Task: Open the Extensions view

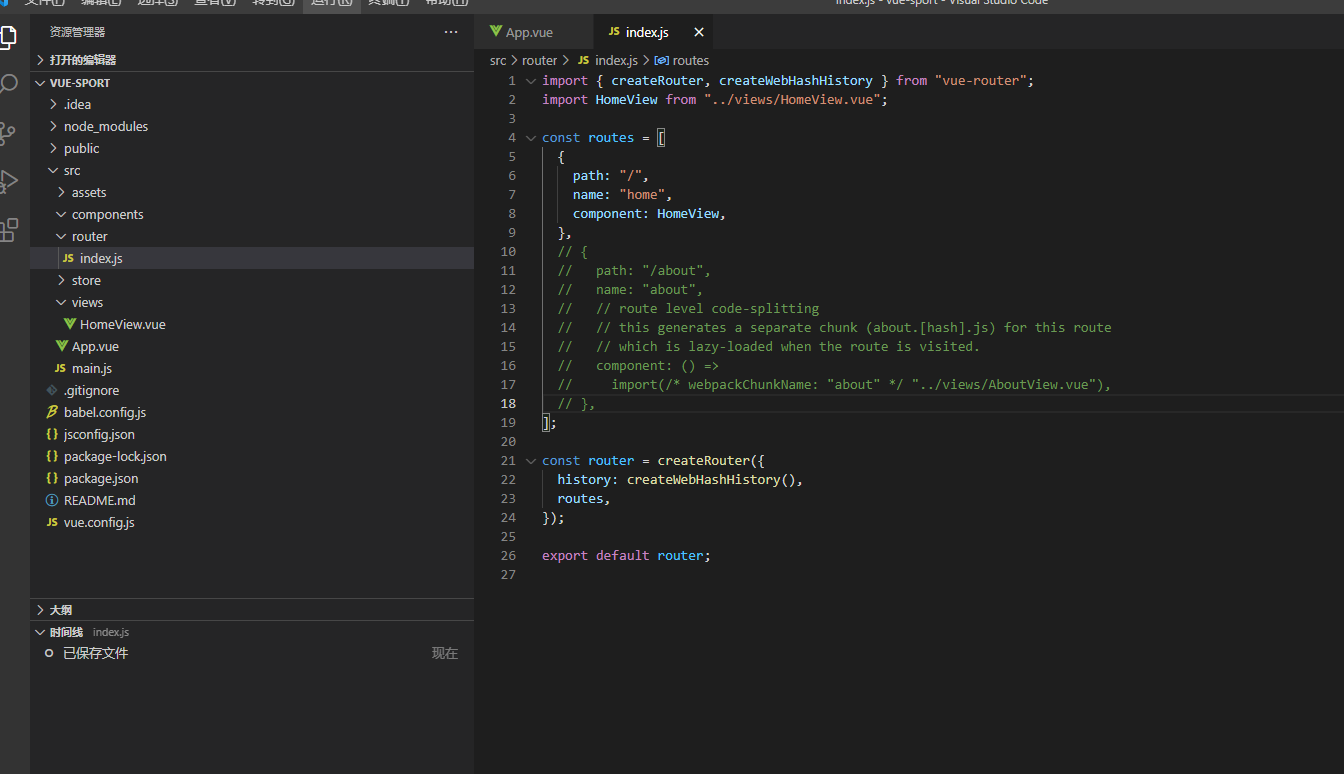Action: point(8,229)
